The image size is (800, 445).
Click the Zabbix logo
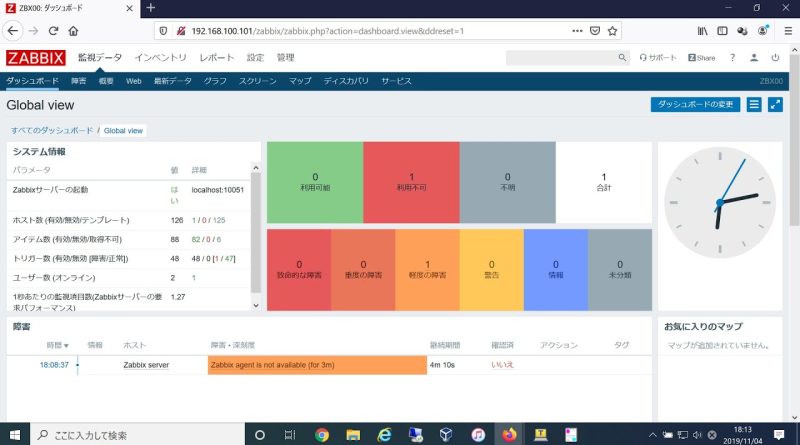pos(36,58)
